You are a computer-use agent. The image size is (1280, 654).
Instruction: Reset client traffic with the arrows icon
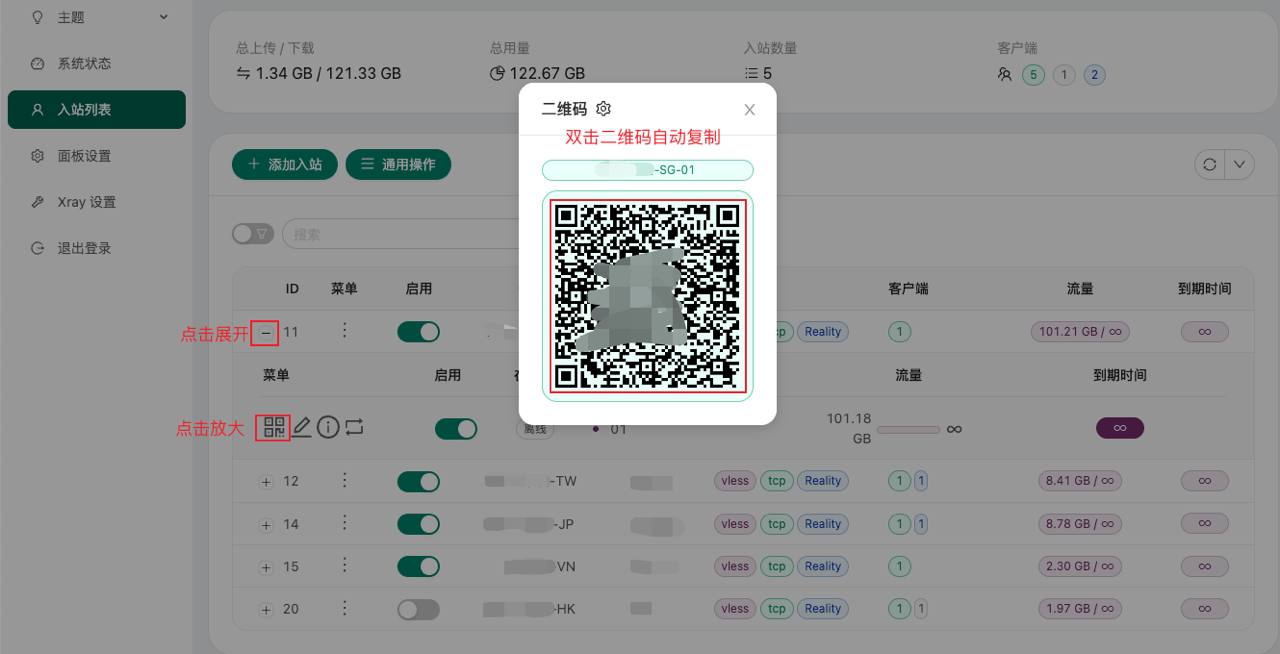[x=354, y=428]
